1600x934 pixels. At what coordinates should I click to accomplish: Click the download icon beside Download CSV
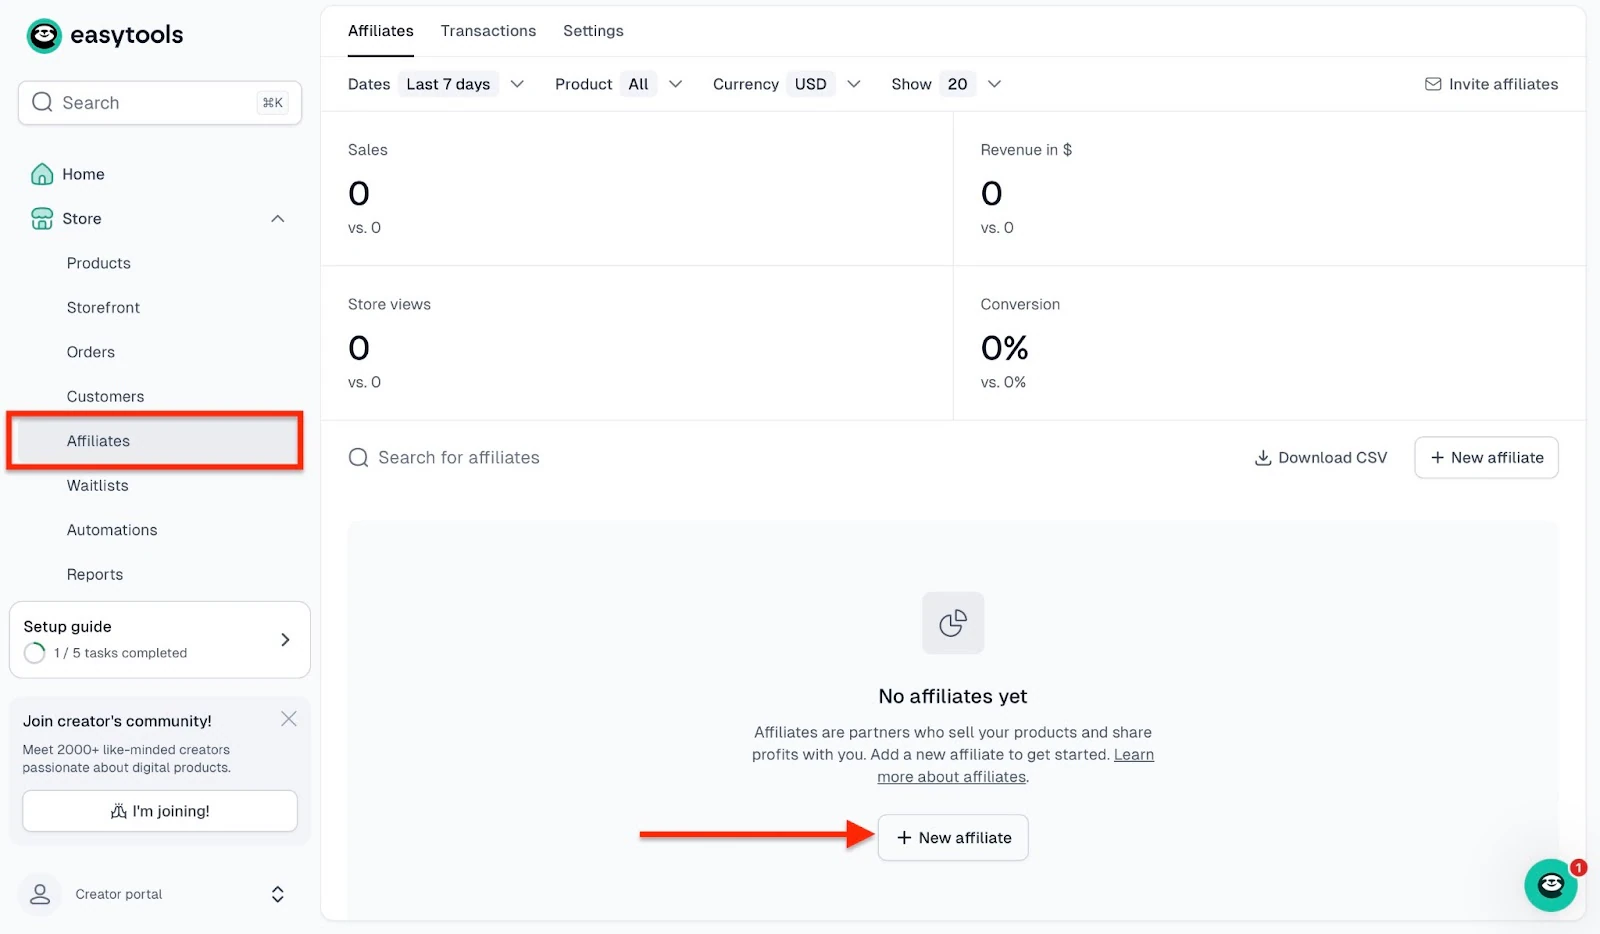coord(1263,458)
